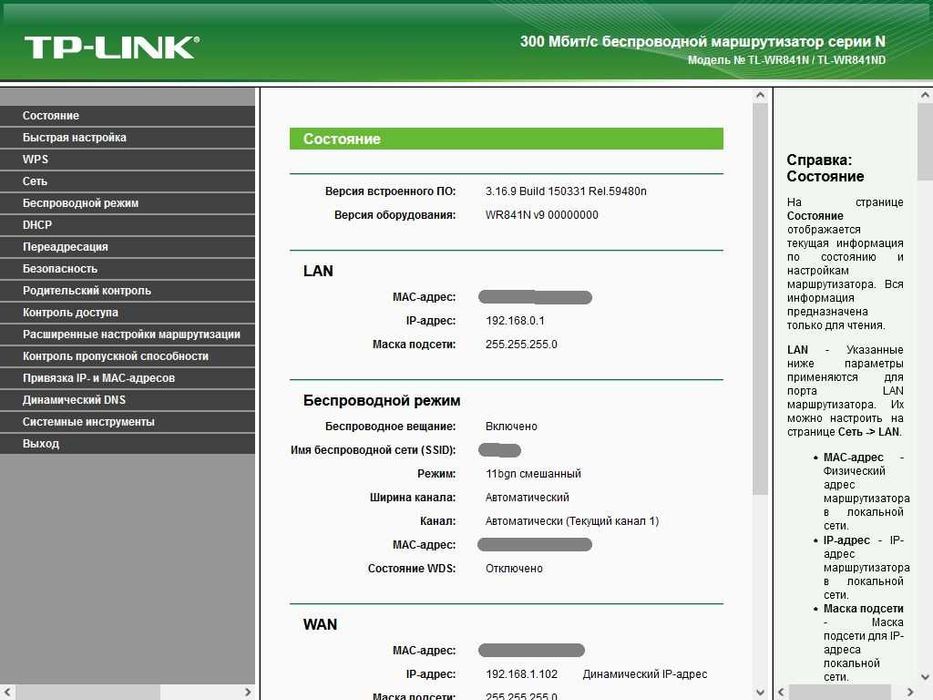
Task: Click the WAN section heading
Action: (320, 624)
